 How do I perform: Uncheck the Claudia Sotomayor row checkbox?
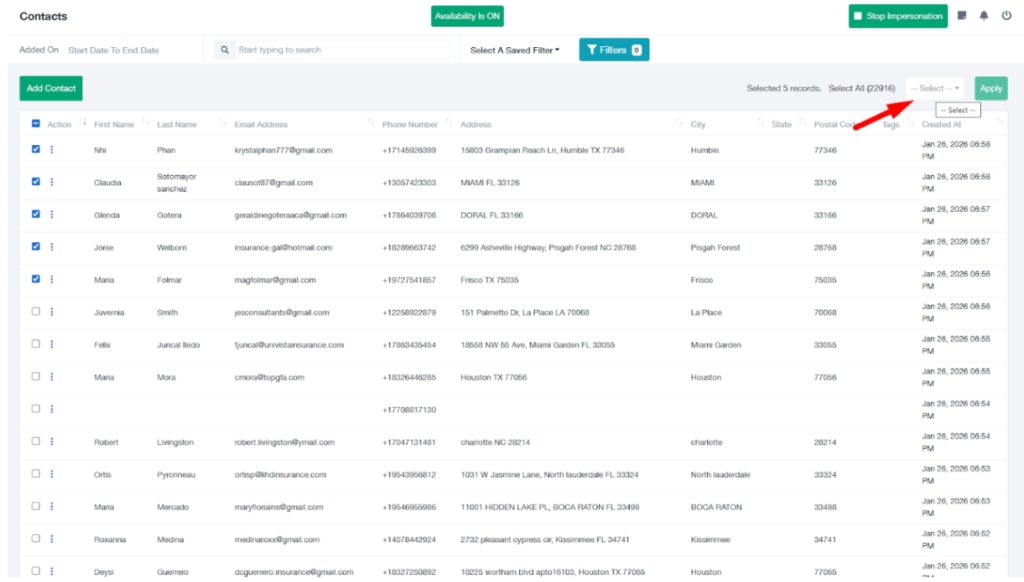point(36,182)
